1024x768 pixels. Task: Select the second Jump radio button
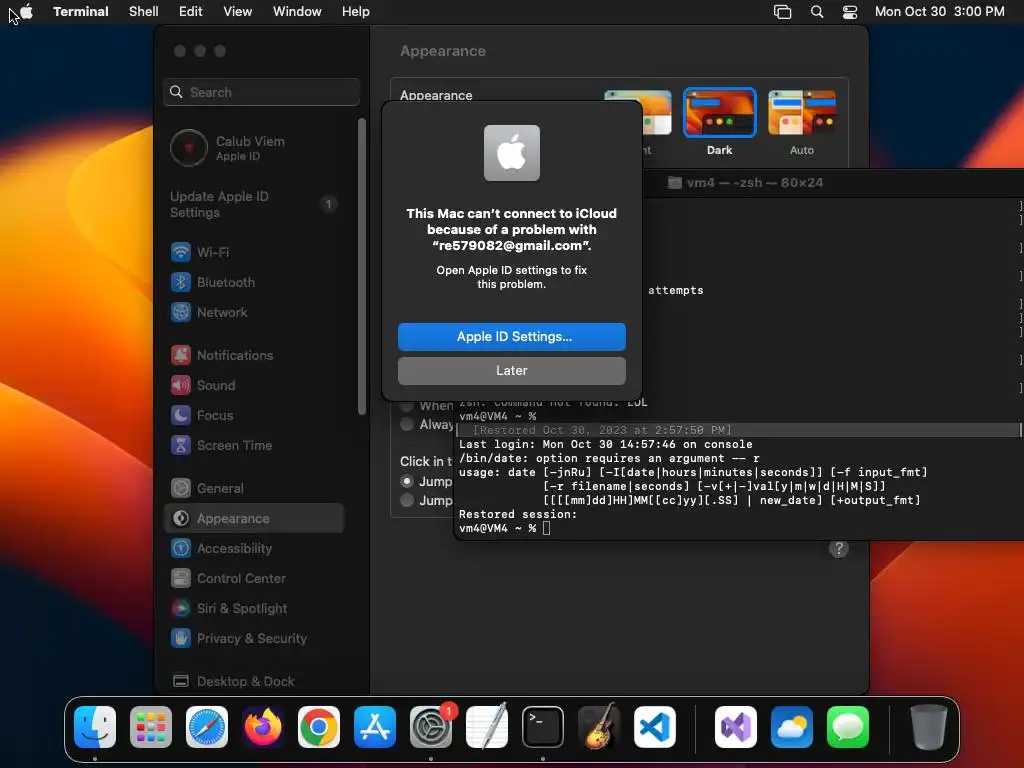click(x=407, y=500)
